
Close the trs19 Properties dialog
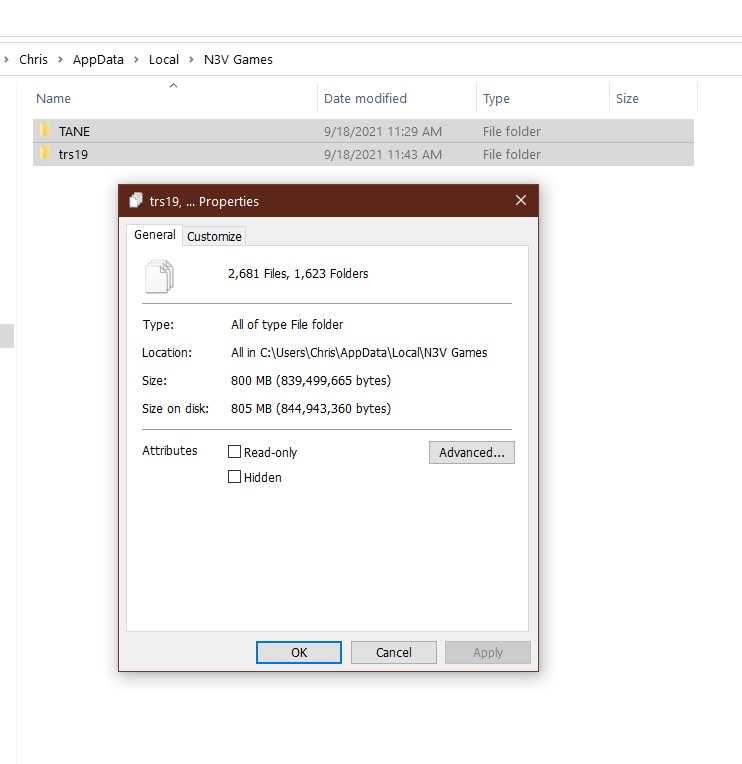point(521,200)
